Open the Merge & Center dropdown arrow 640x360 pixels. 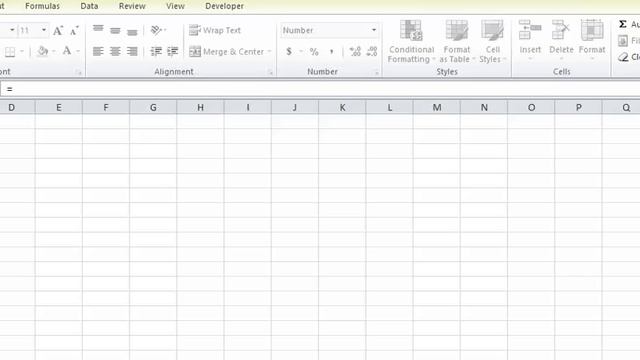tap(269, 52)
